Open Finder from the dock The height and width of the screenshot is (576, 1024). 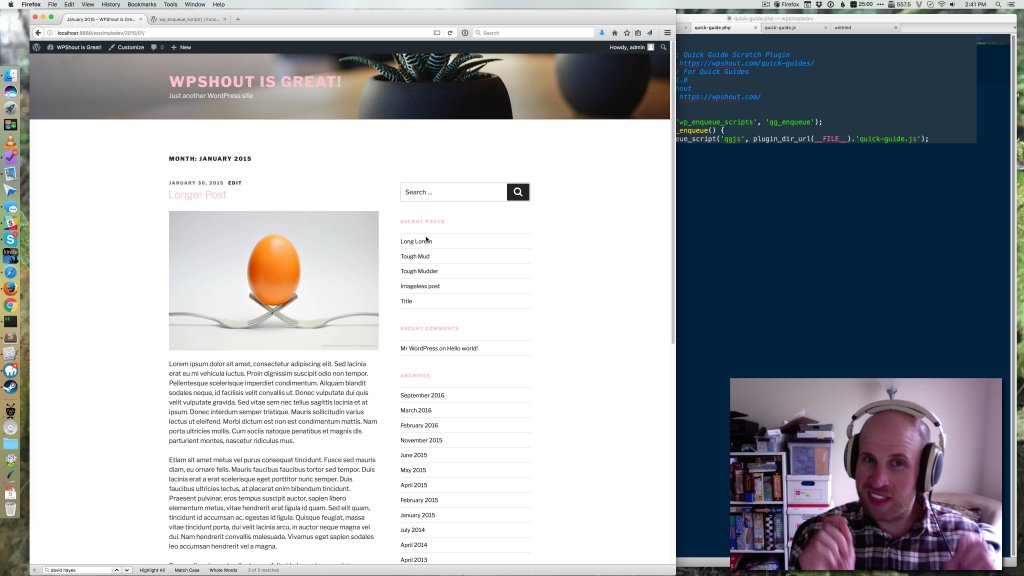[10, 76]
